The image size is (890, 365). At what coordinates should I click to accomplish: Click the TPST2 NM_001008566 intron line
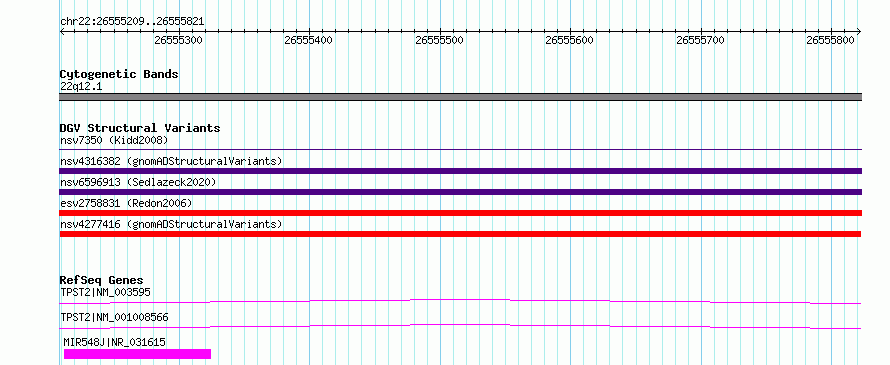(x=460, y=326)
